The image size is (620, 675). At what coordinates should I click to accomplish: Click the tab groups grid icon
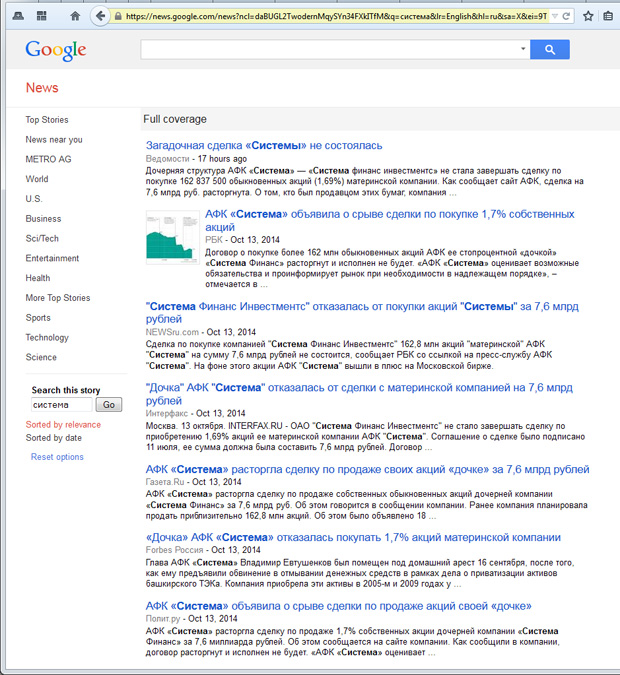pyautogui.click(x=41, y=16)
